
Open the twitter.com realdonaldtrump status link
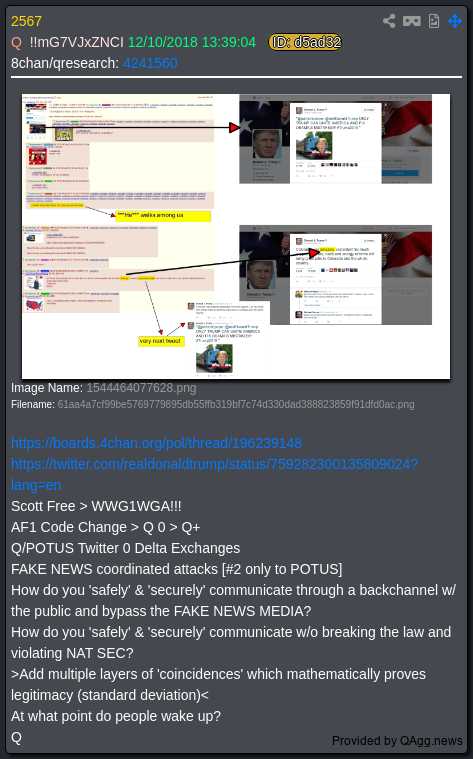point(214,464)
